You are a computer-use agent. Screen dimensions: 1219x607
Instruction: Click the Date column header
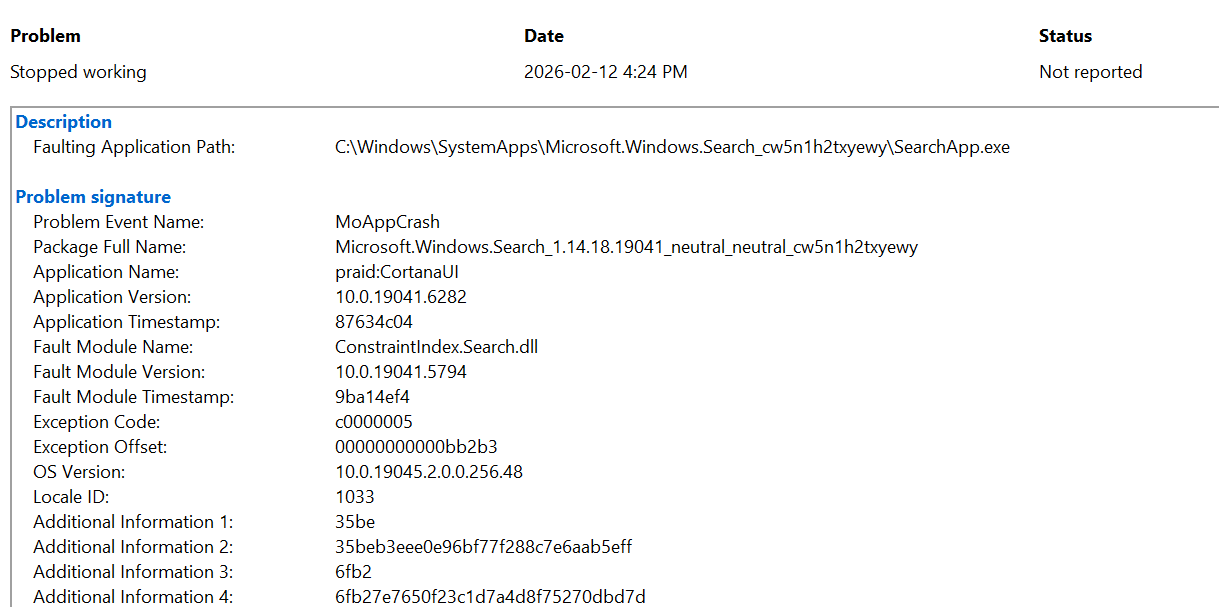pos(544,36)
